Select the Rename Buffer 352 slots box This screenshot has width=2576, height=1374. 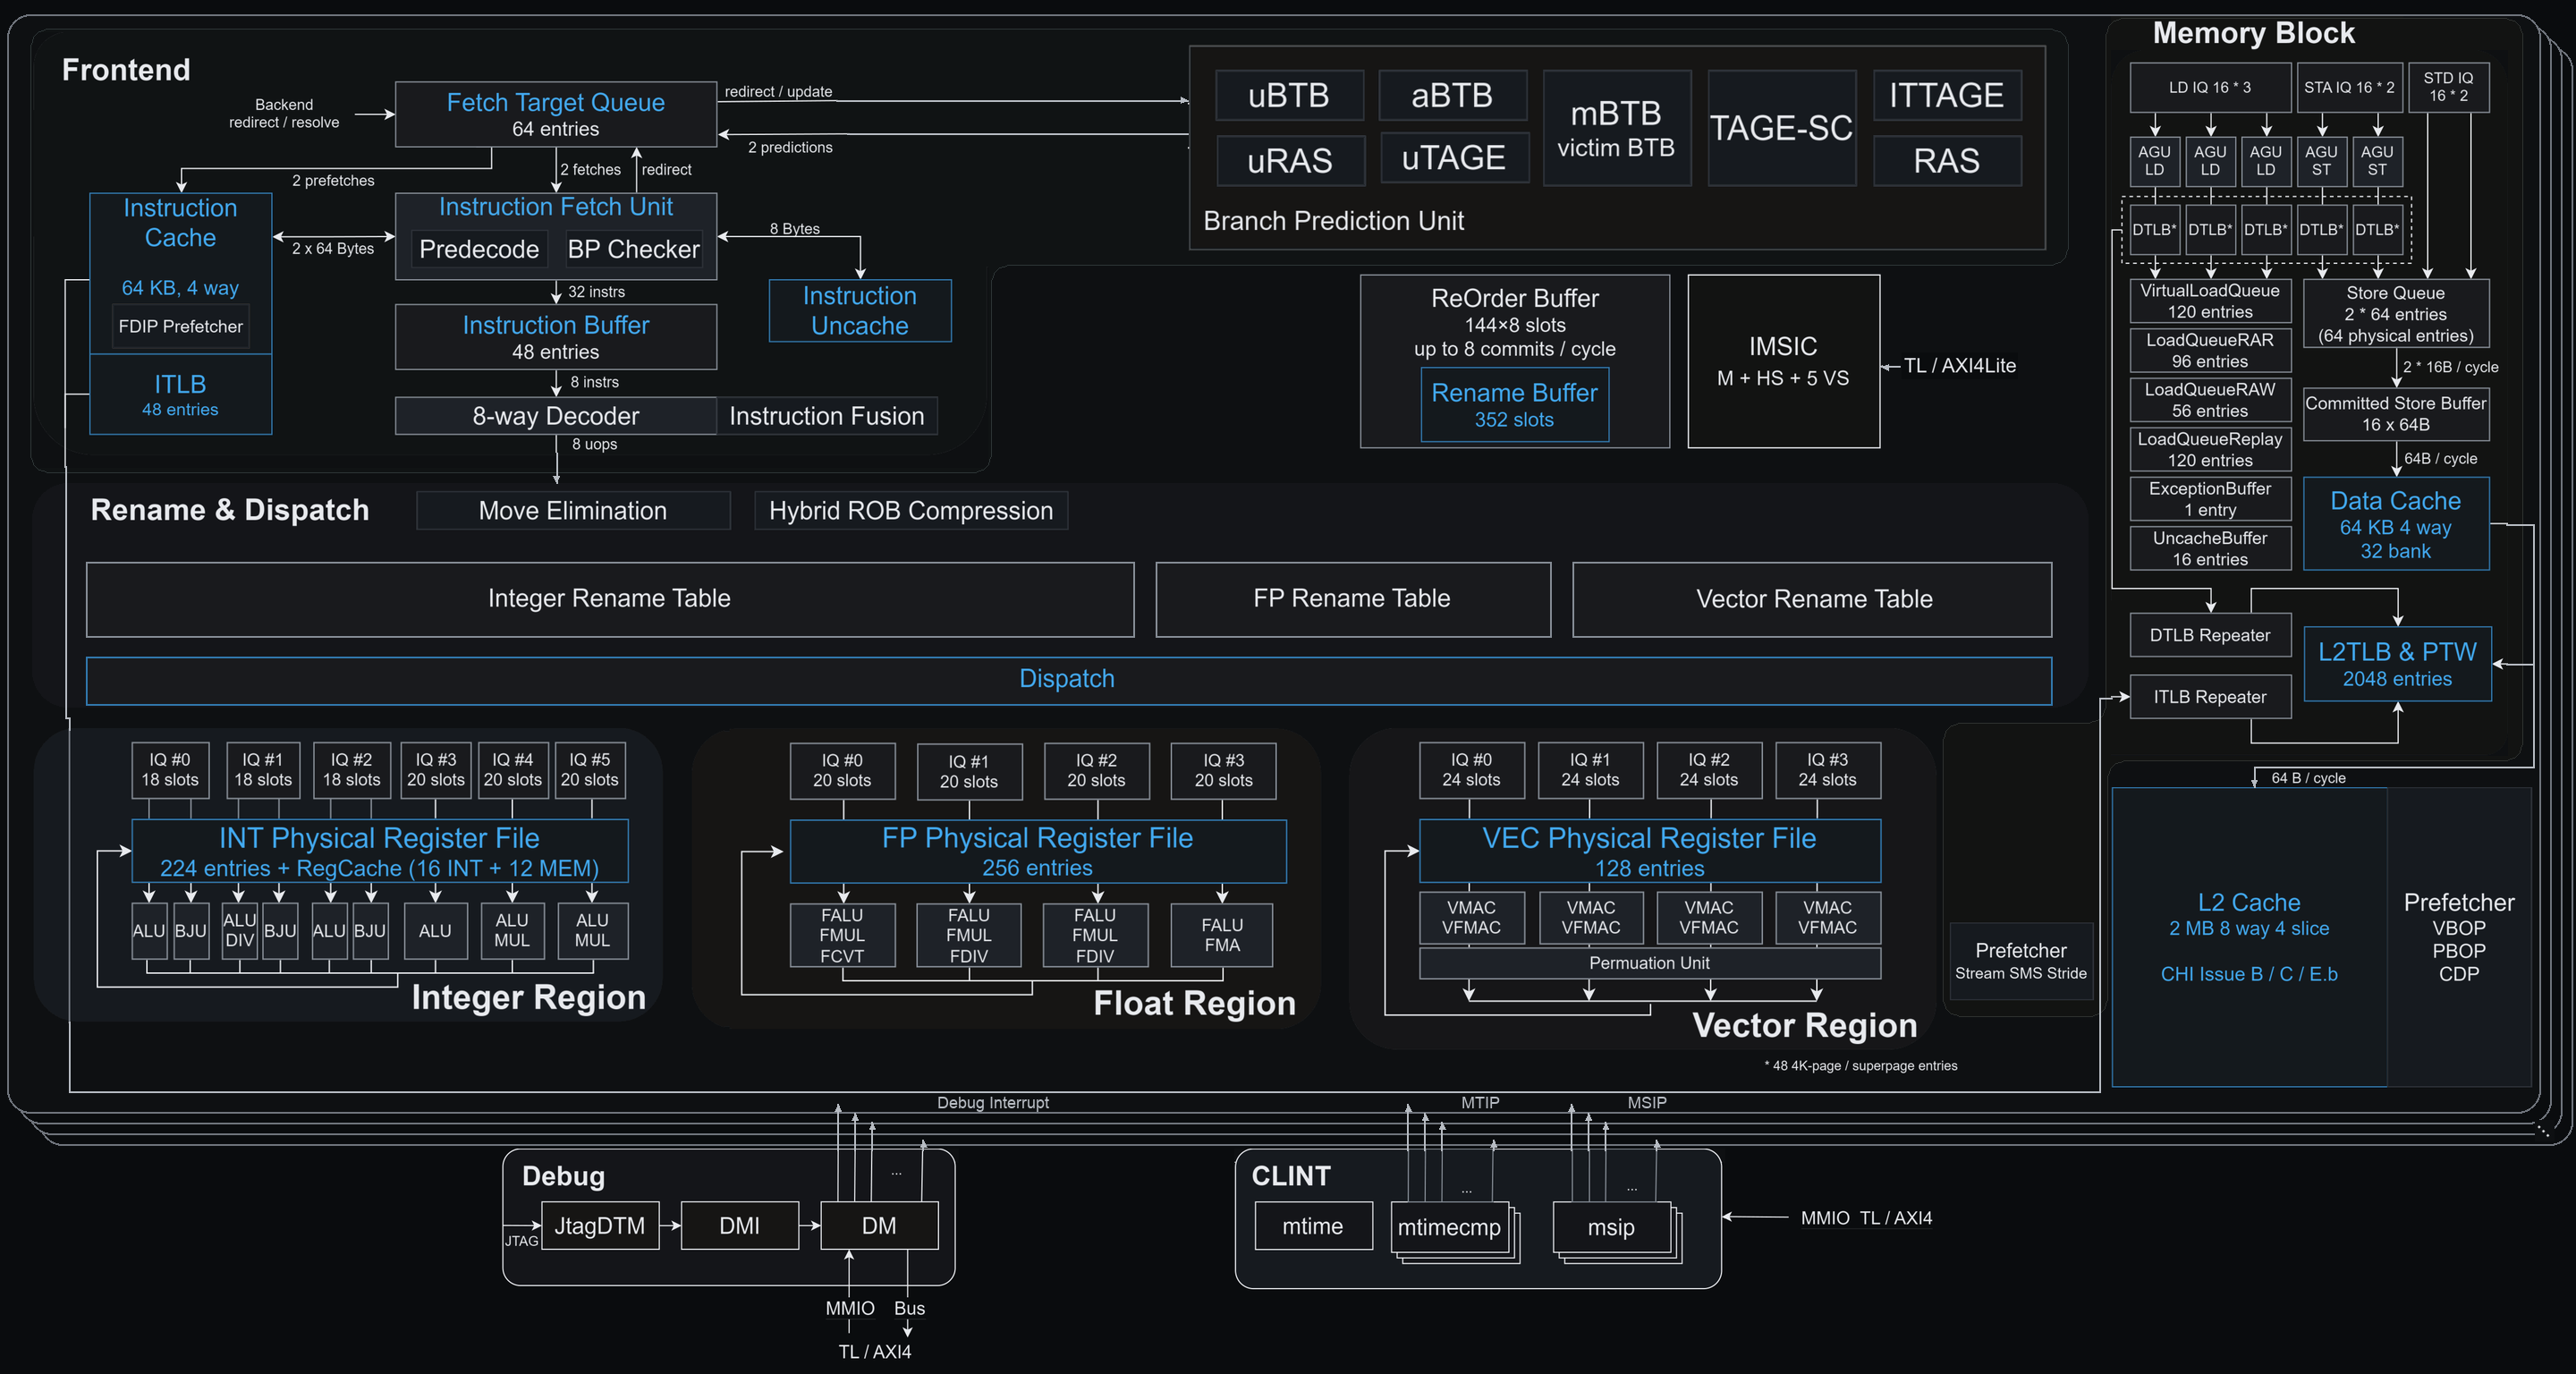tap(1514, 405)
